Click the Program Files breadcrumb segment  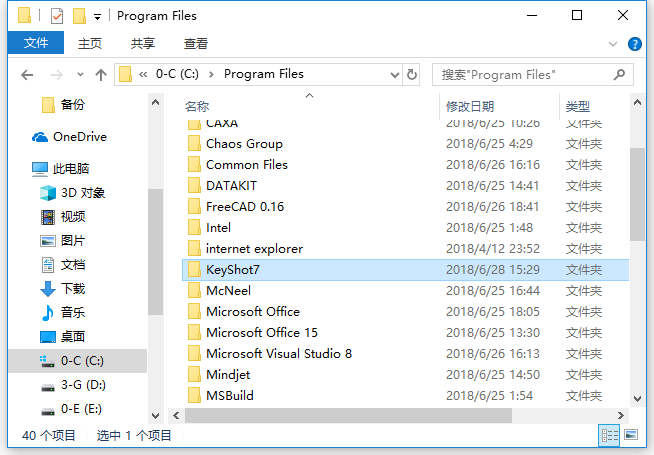click(x=264, y=74)
